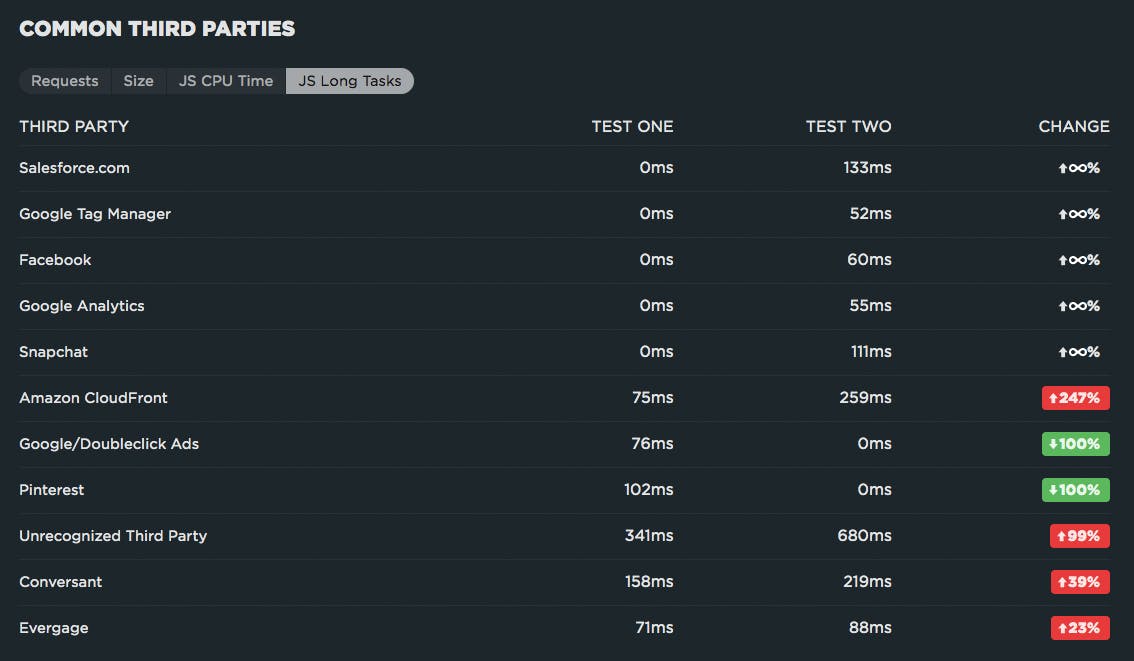
Task: Click the green 100% decrease badge for Google/Doubleclick Ads
Action: coord(1076,443)
